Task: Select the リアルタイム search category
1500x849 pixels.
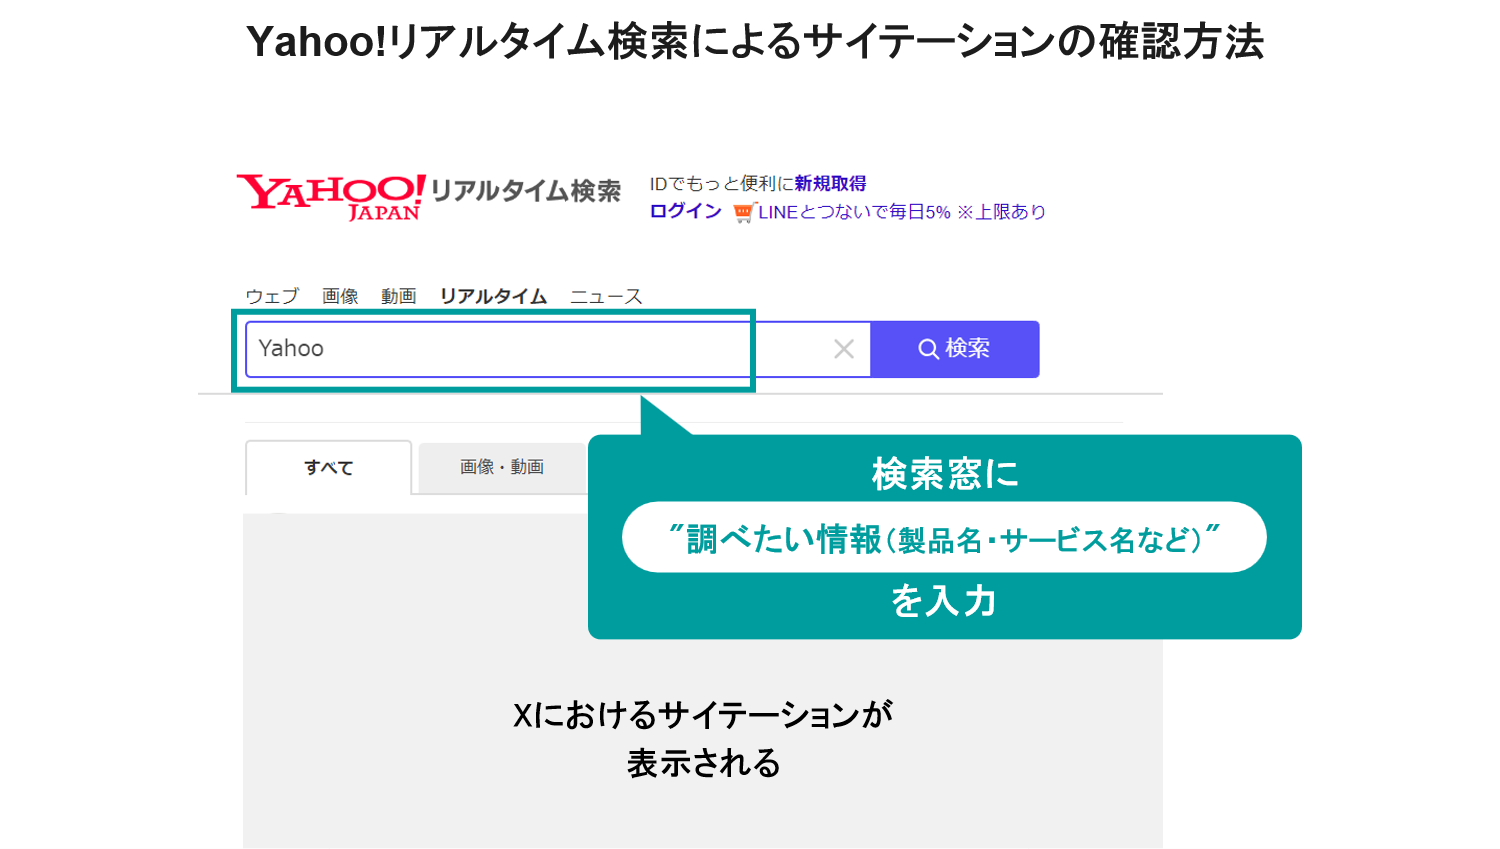Action: [x=494, y=296]
